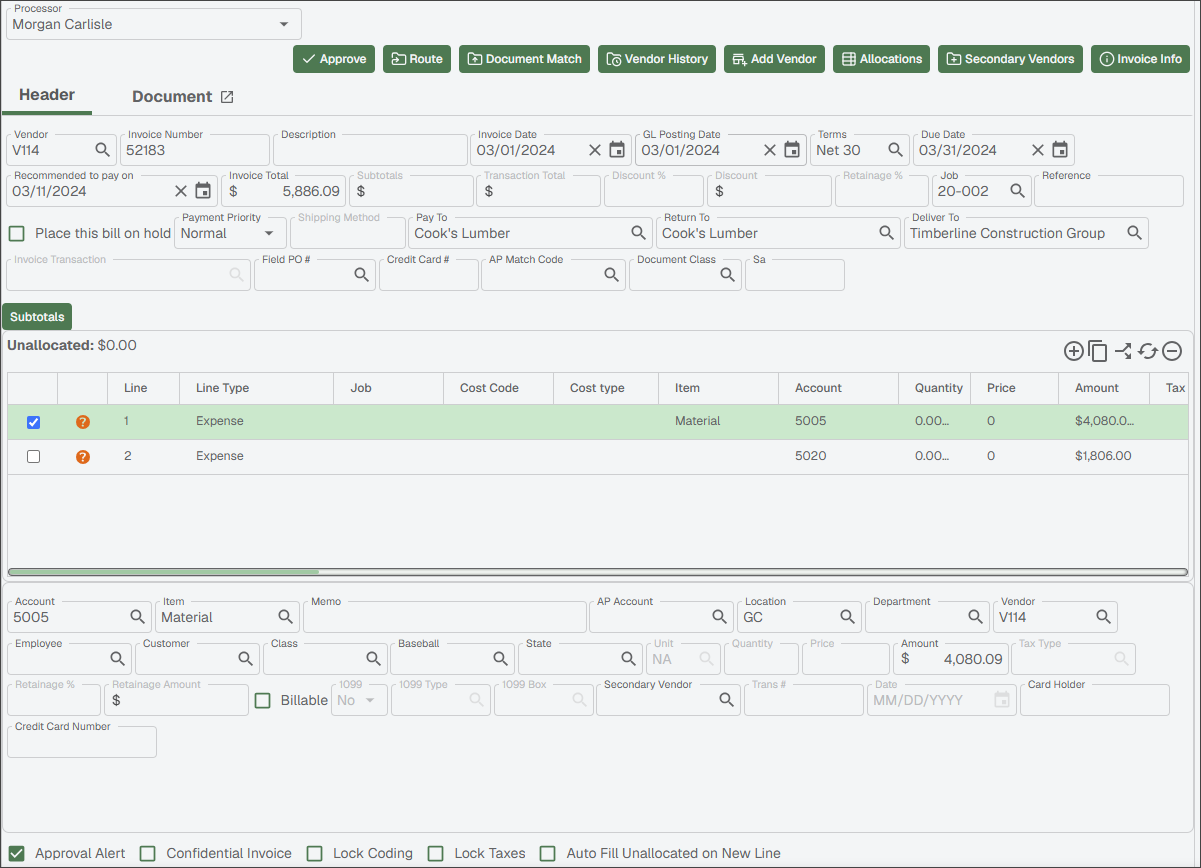Search for a vendor in header Vendor field

(x=102, y=150)
